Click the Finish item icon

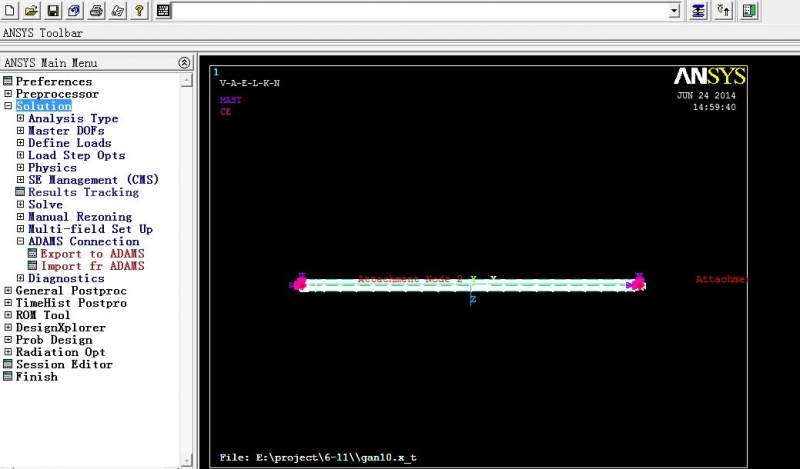click(x=8, y=376)
